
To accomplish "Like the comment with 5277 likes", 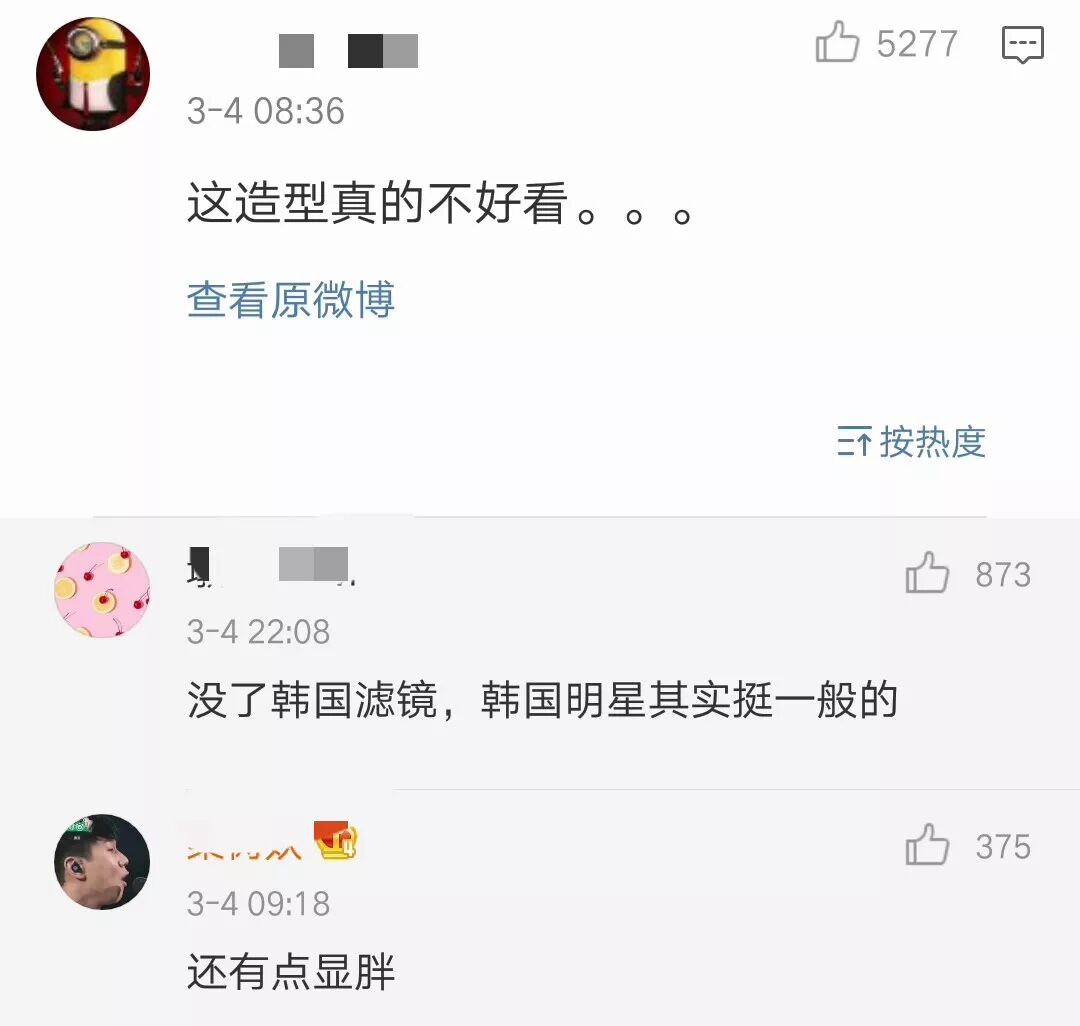I will [837, 42].
